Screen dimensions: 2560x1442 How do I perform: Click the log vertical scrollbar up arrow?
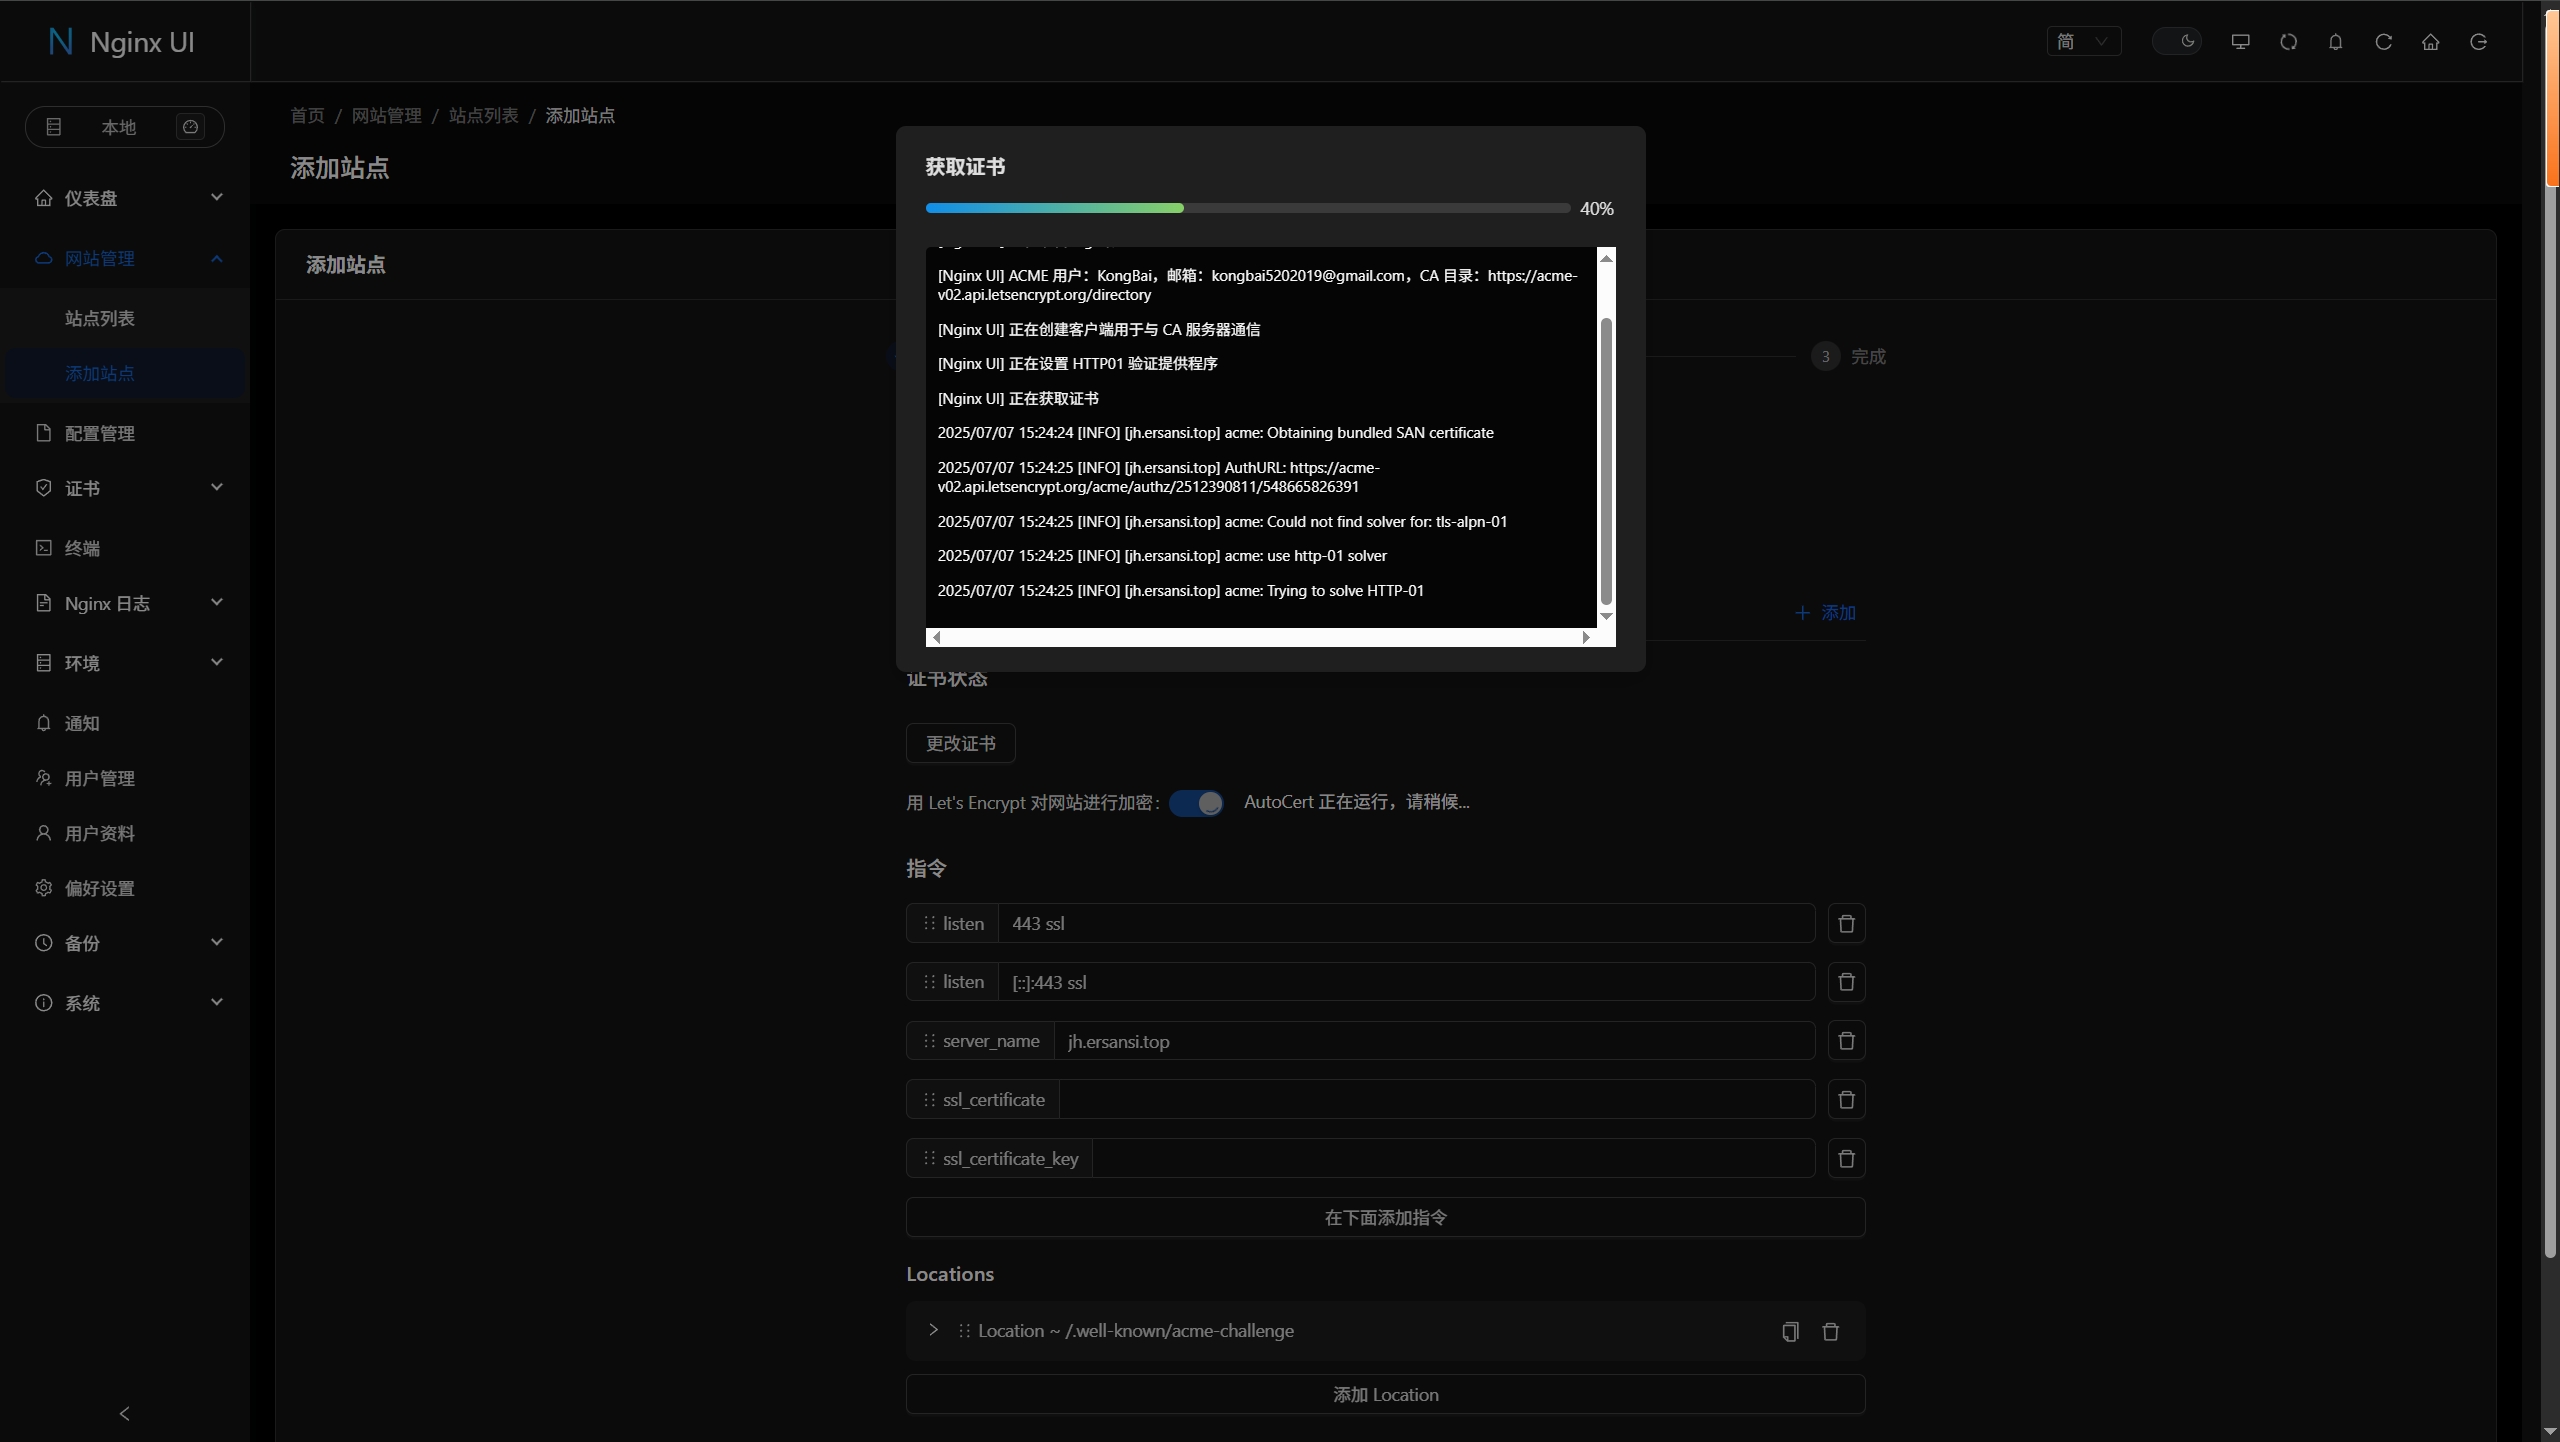click(1606, 258)
